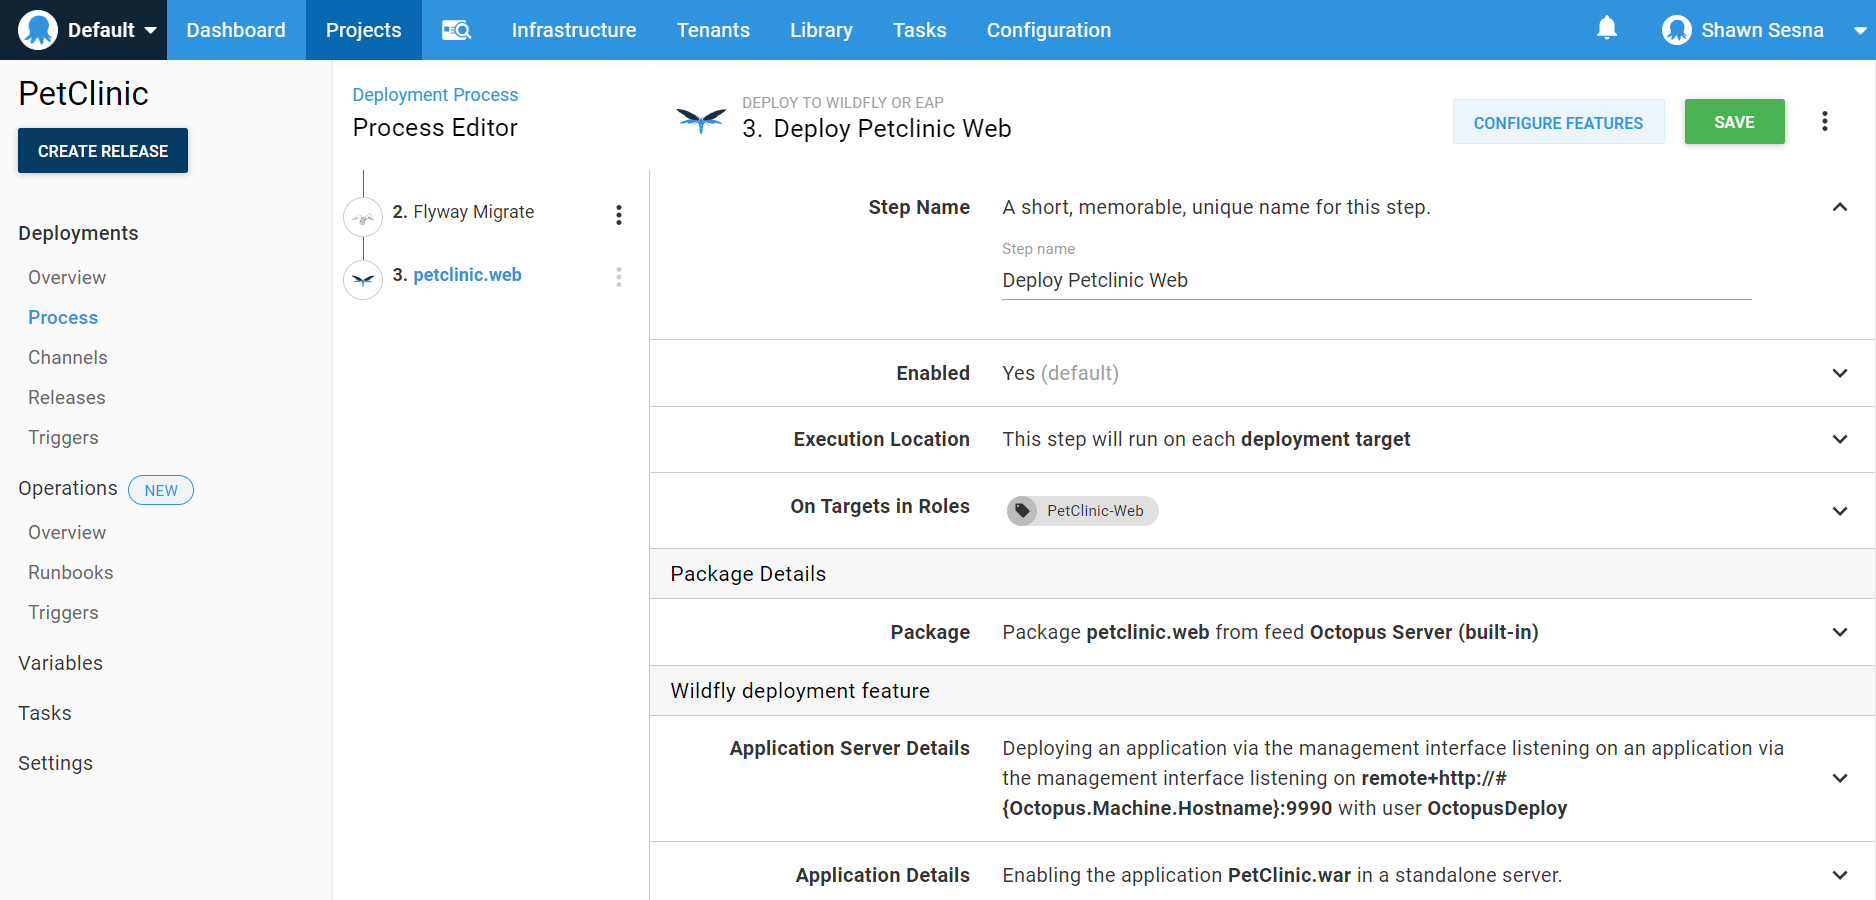Open the Deployment Process breadcrumb link
This screenshot has width=1876, height=900.
pos(435,95)
